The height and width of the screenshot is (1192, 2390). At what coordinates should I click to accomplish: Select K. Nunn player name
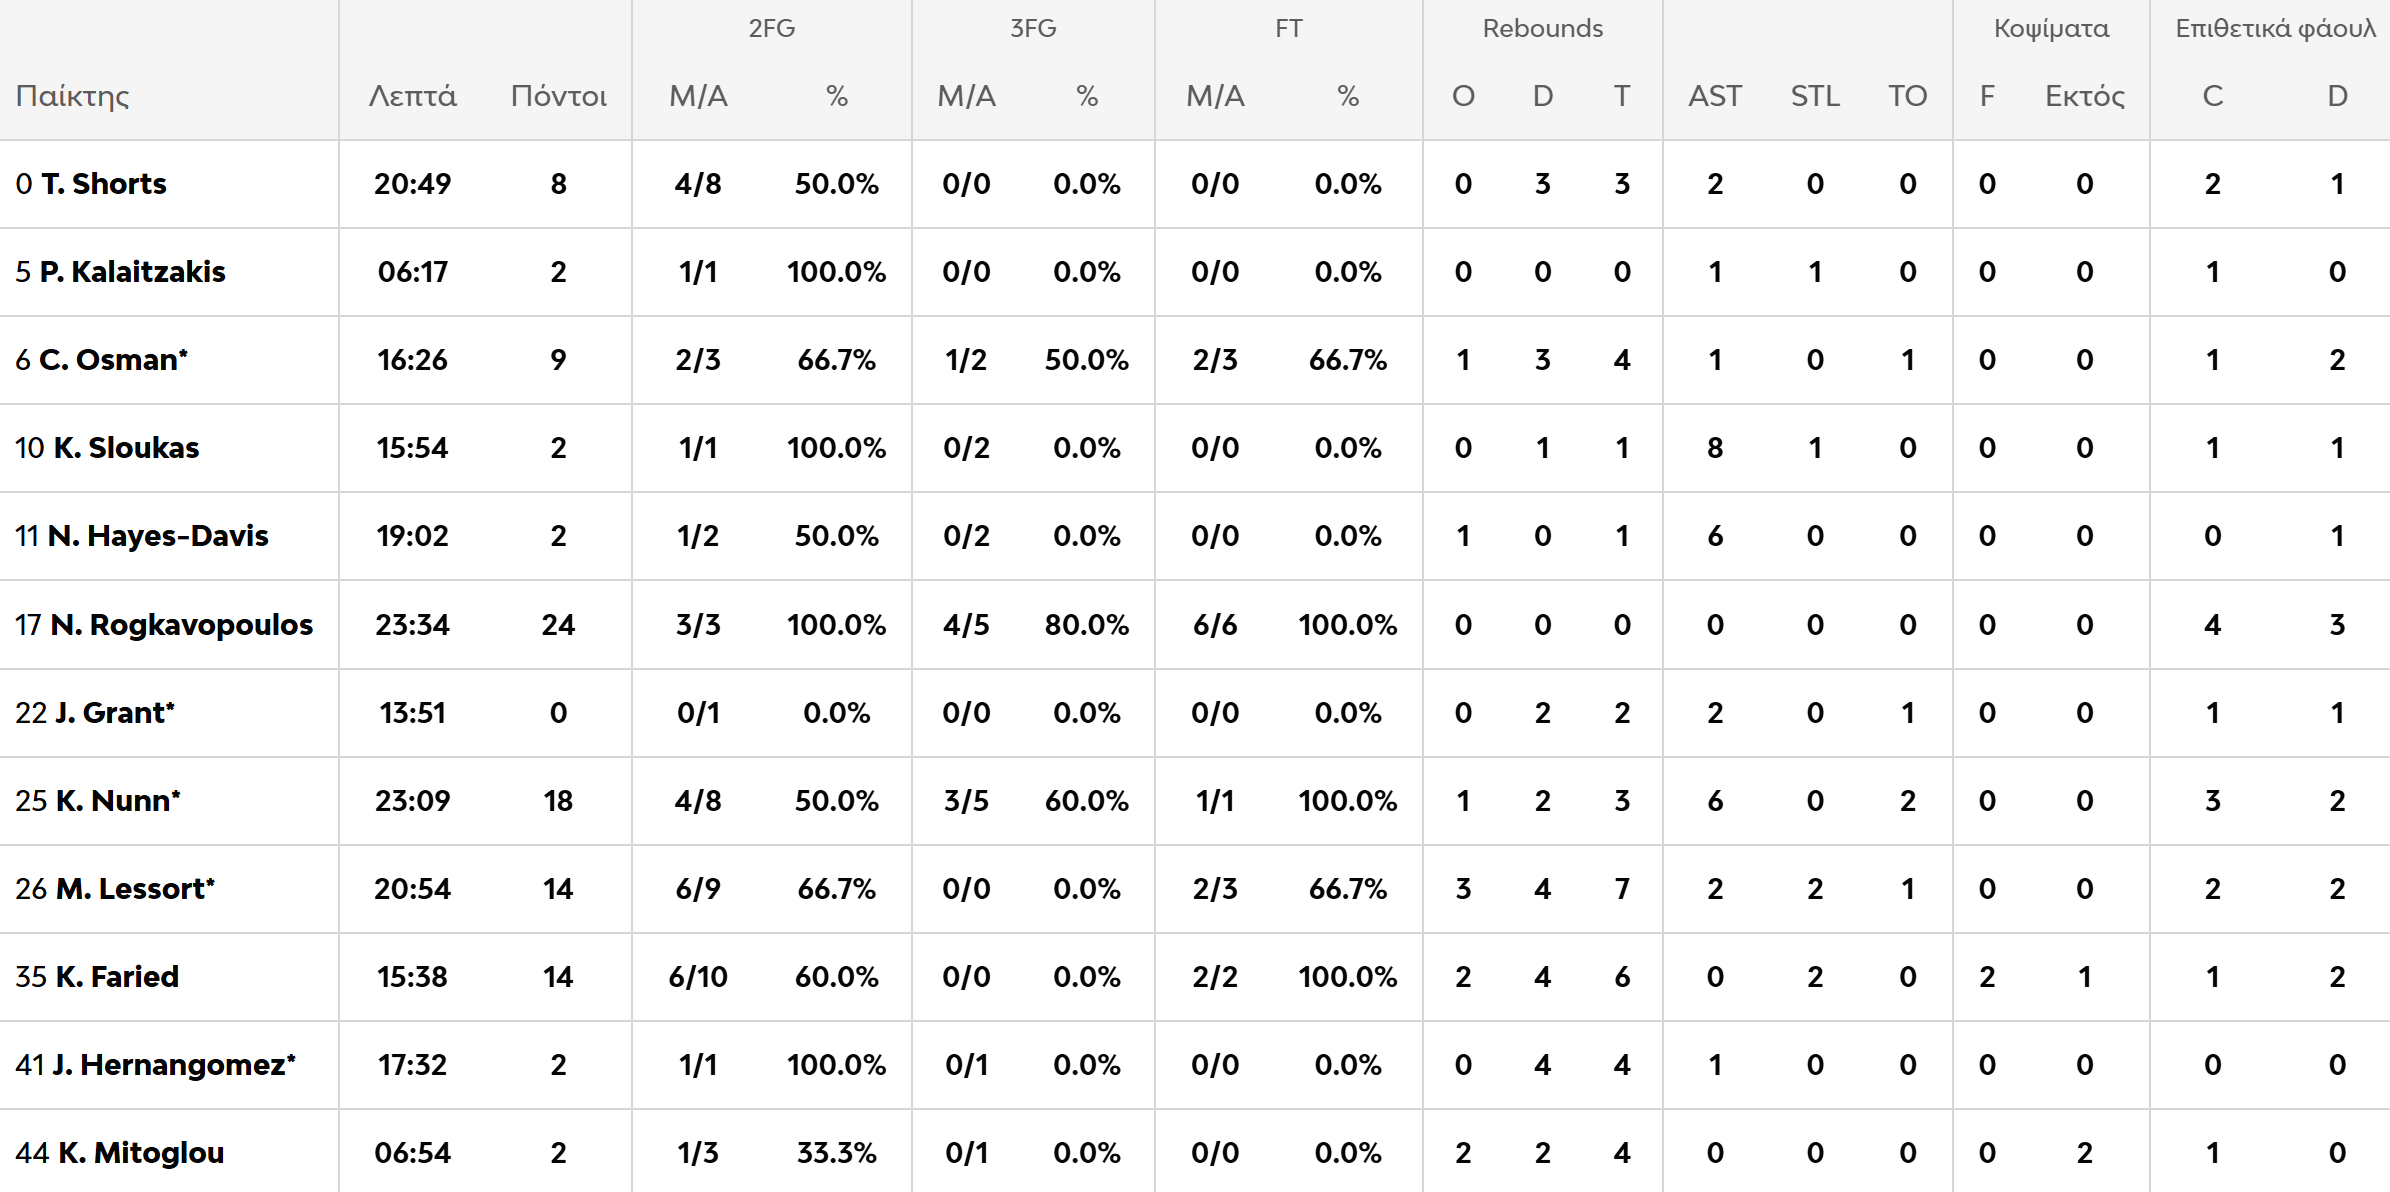118,801
